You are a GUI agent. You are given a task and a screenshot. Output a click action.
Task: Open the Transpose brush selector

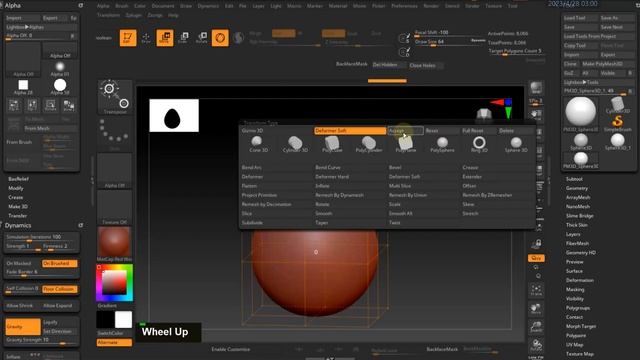pos(115,97)
